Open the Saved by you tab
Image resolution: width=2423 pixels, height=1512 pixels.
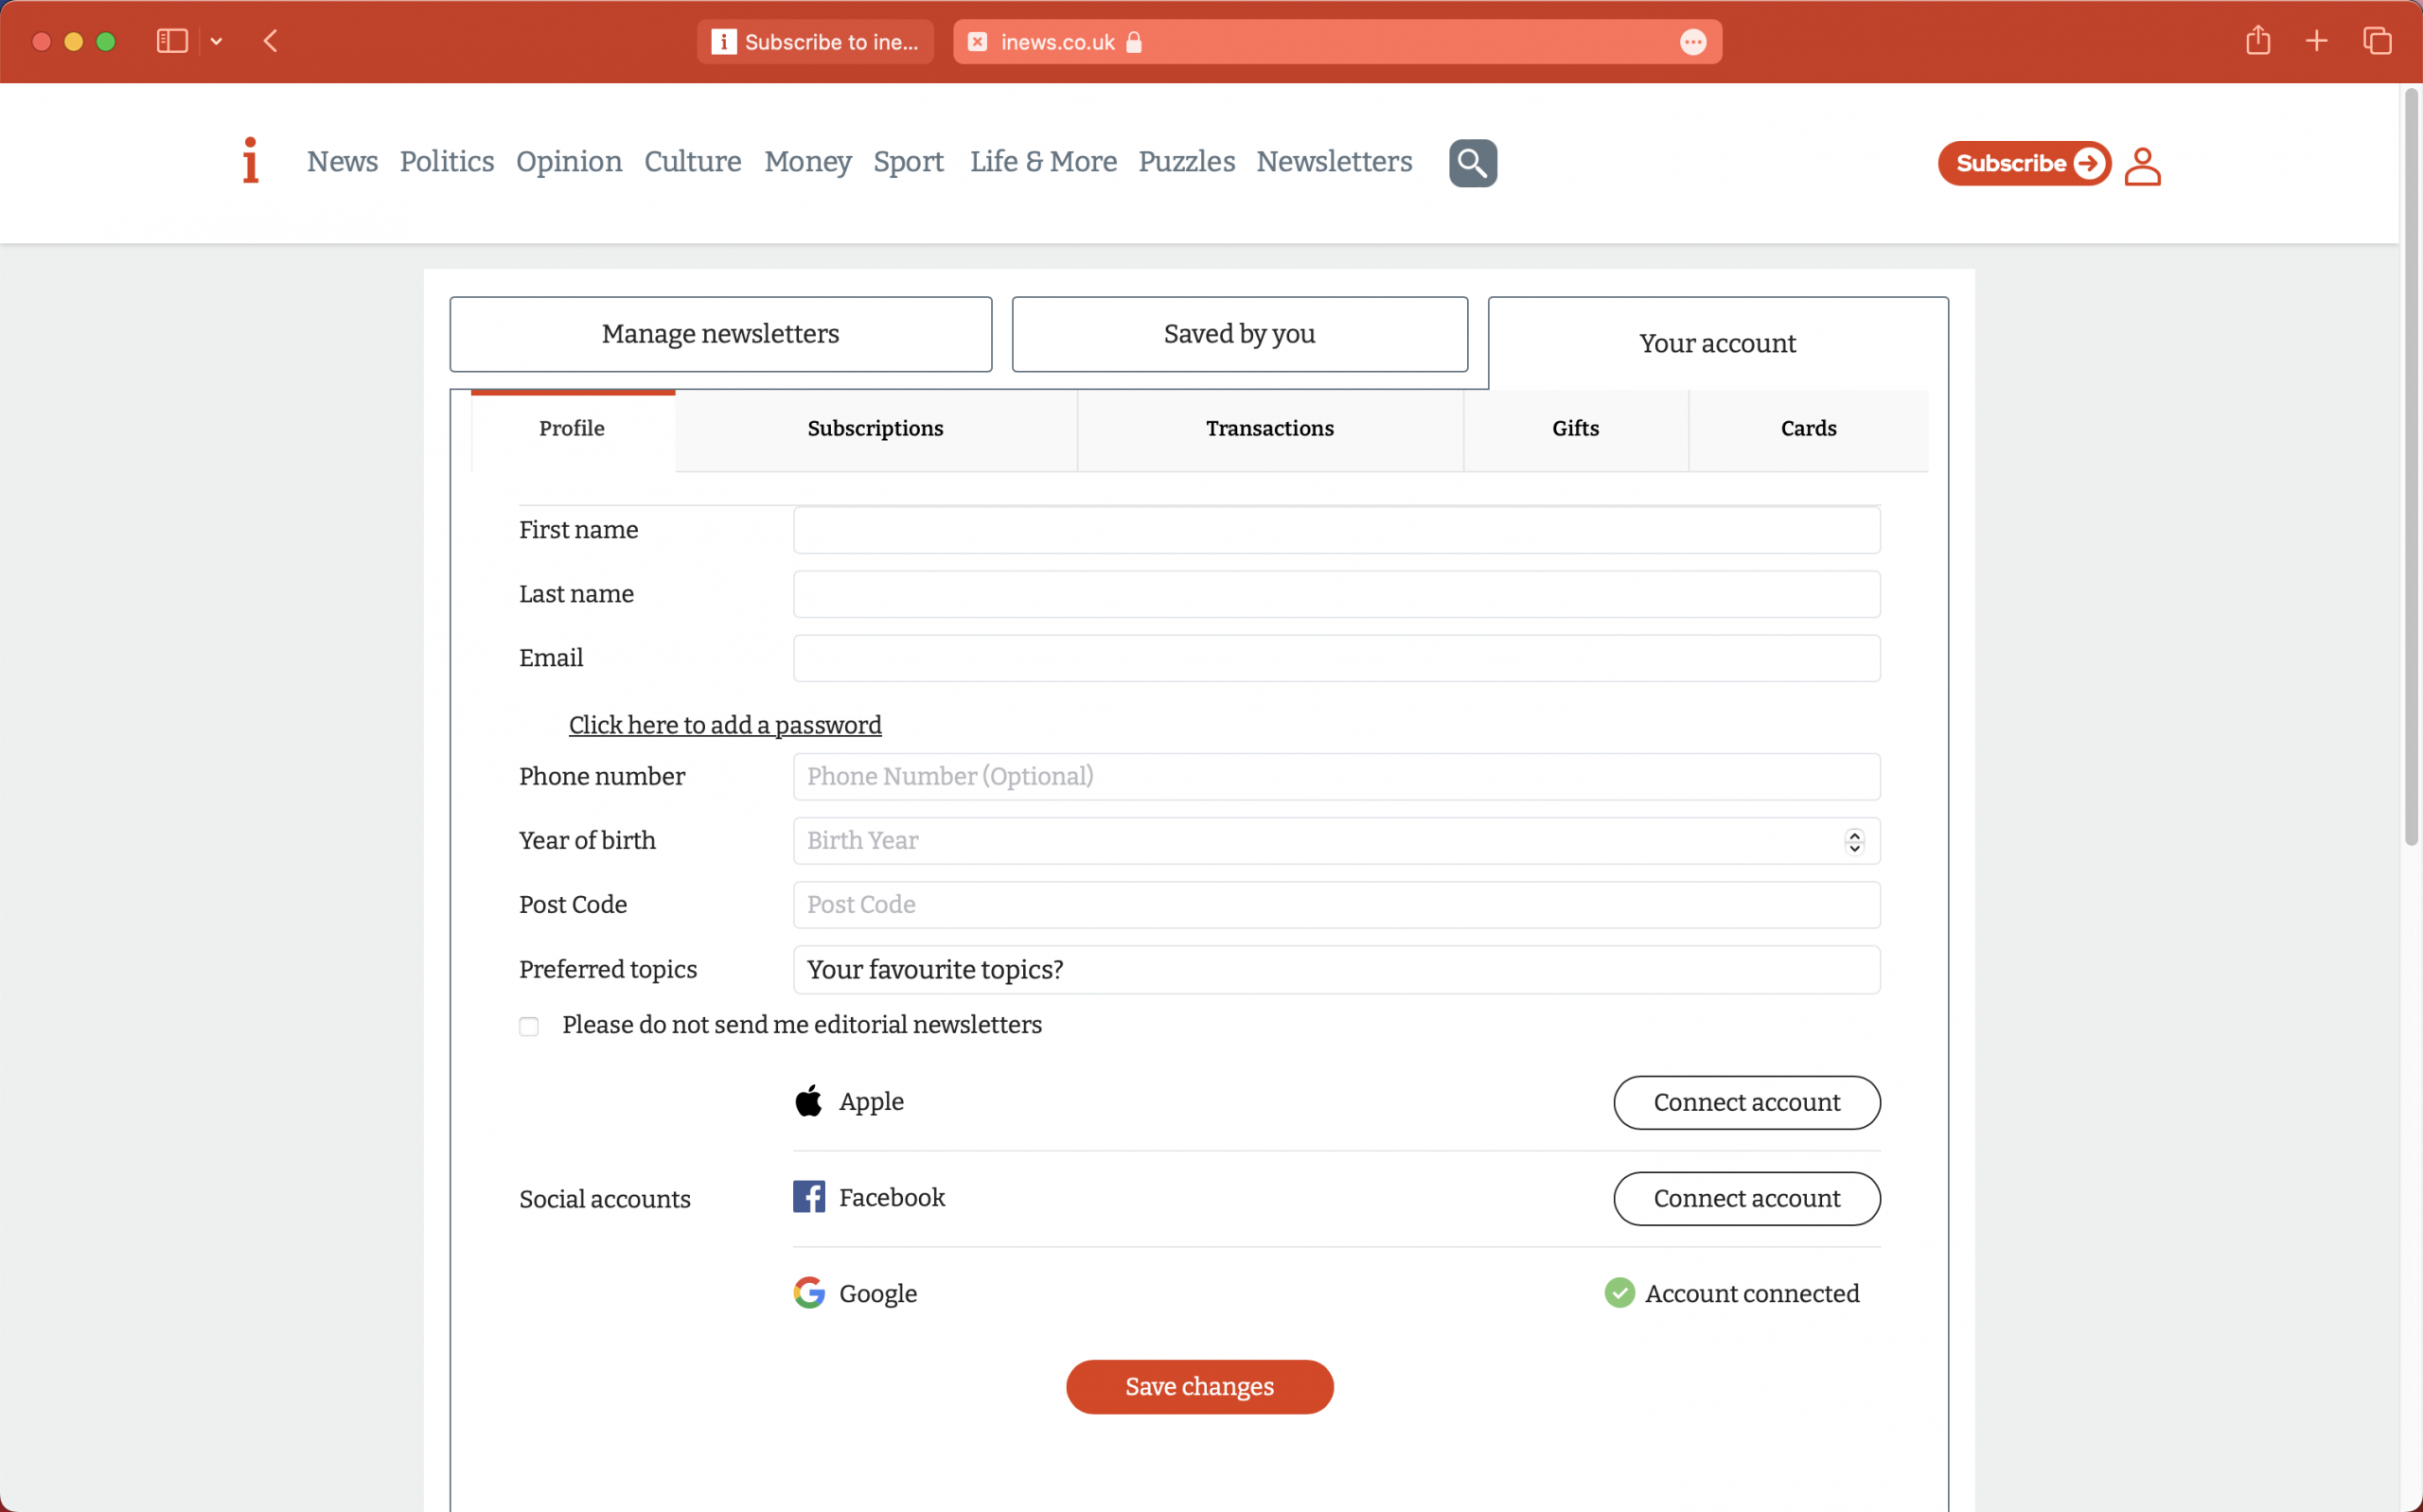(x=1239, y=334)
